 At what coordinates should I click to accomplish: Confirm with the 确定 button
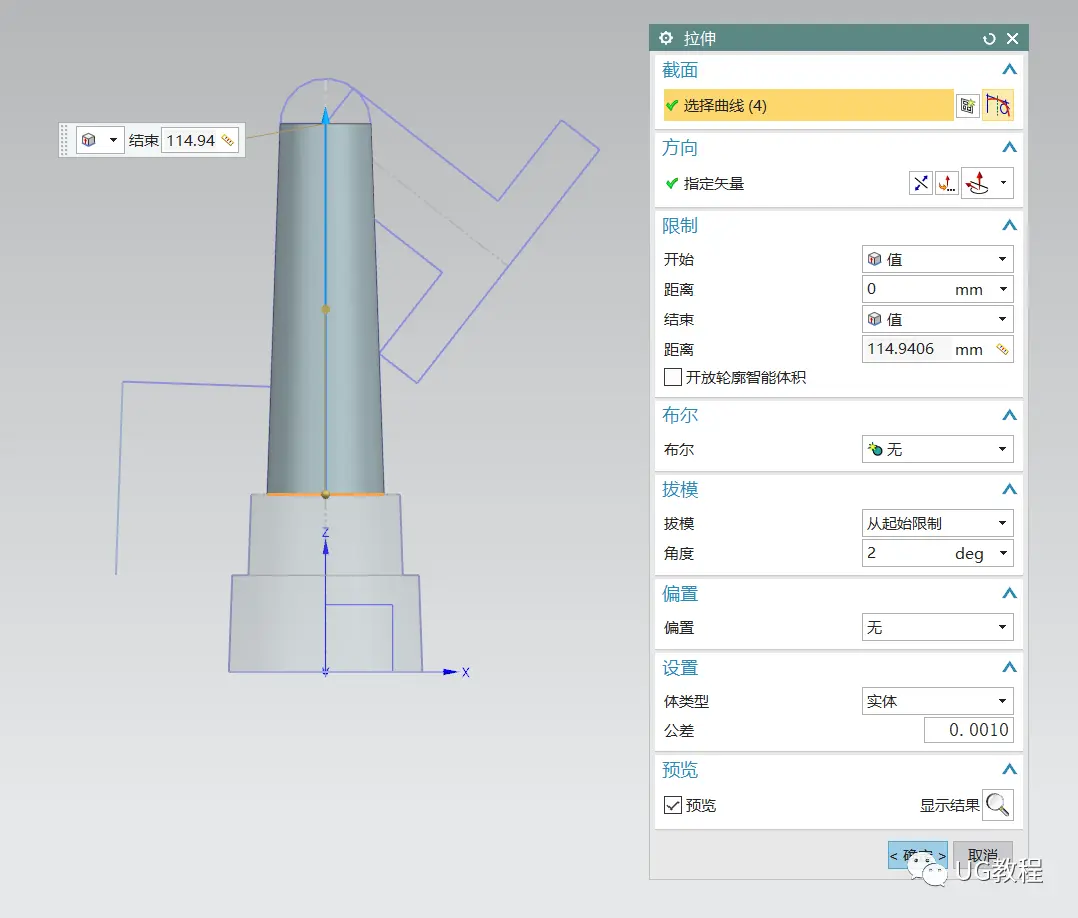pyautogui.click(x=918, y=855)
